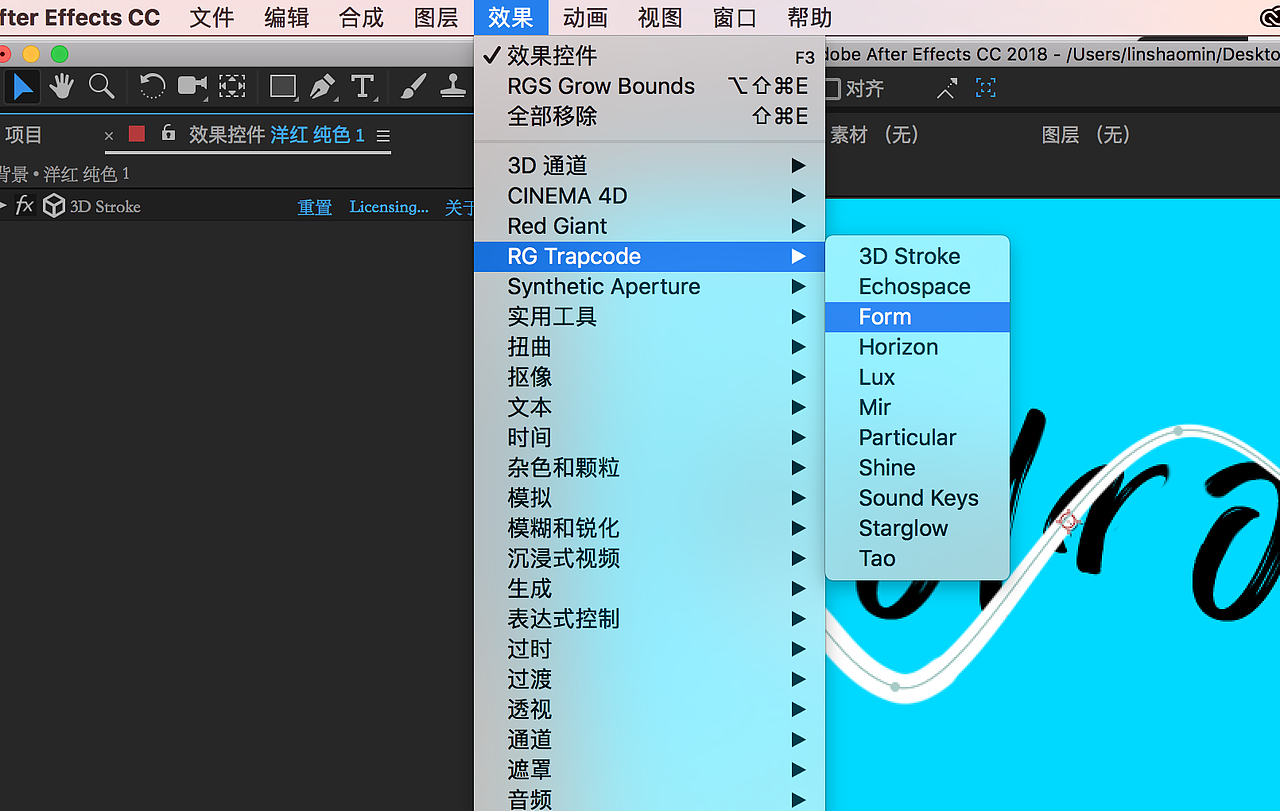The height and width of the screenshot is (811, 1280).
Task: Open the 帮助 menu
Action: coord(810,17)
